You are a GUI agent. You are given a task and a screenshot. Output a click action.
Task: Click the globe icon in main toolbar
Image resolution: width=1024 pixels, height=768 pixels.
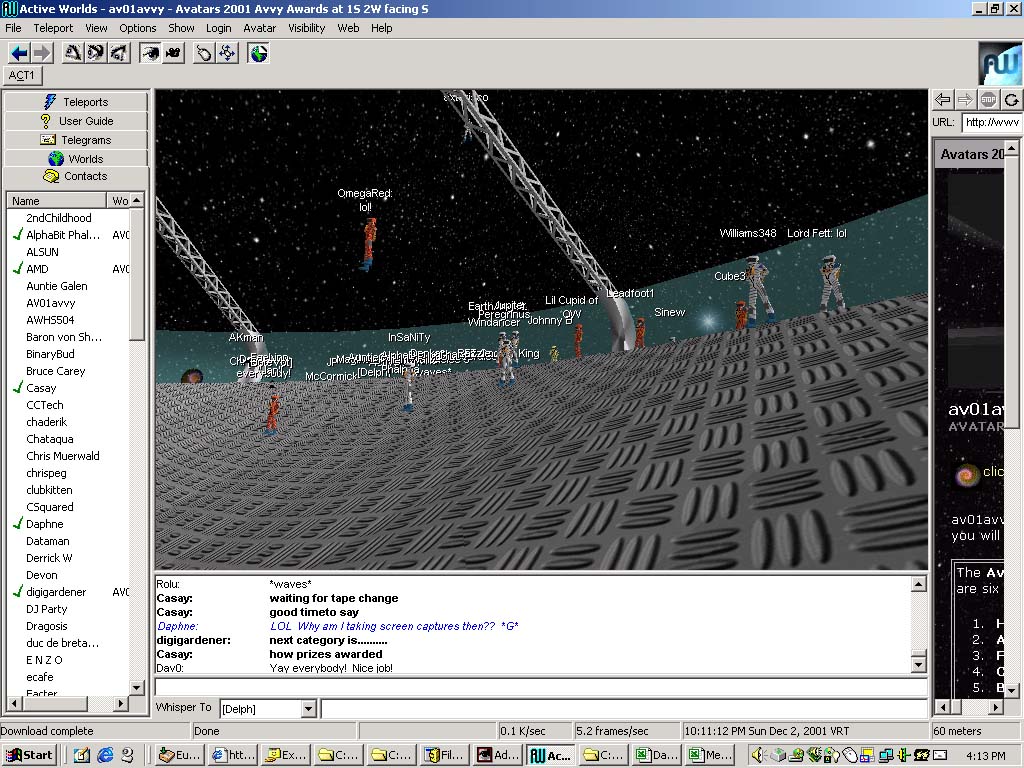[x=259, y=53]
